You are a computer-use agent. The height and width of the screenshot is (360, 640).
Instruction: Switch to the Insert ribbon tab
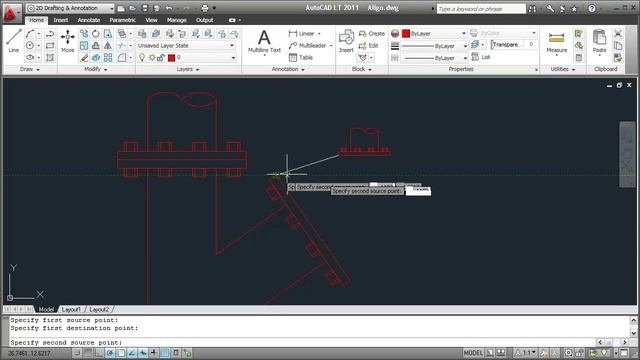[61, 20]
